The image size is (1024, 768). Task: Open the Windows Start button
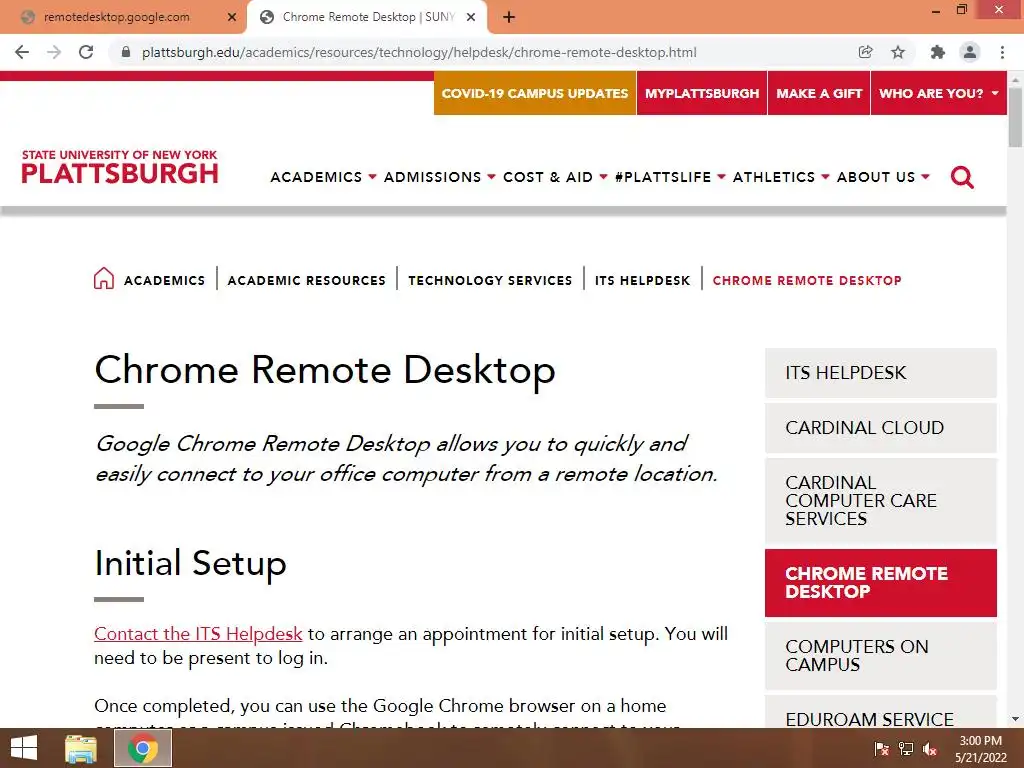[24, 748]
